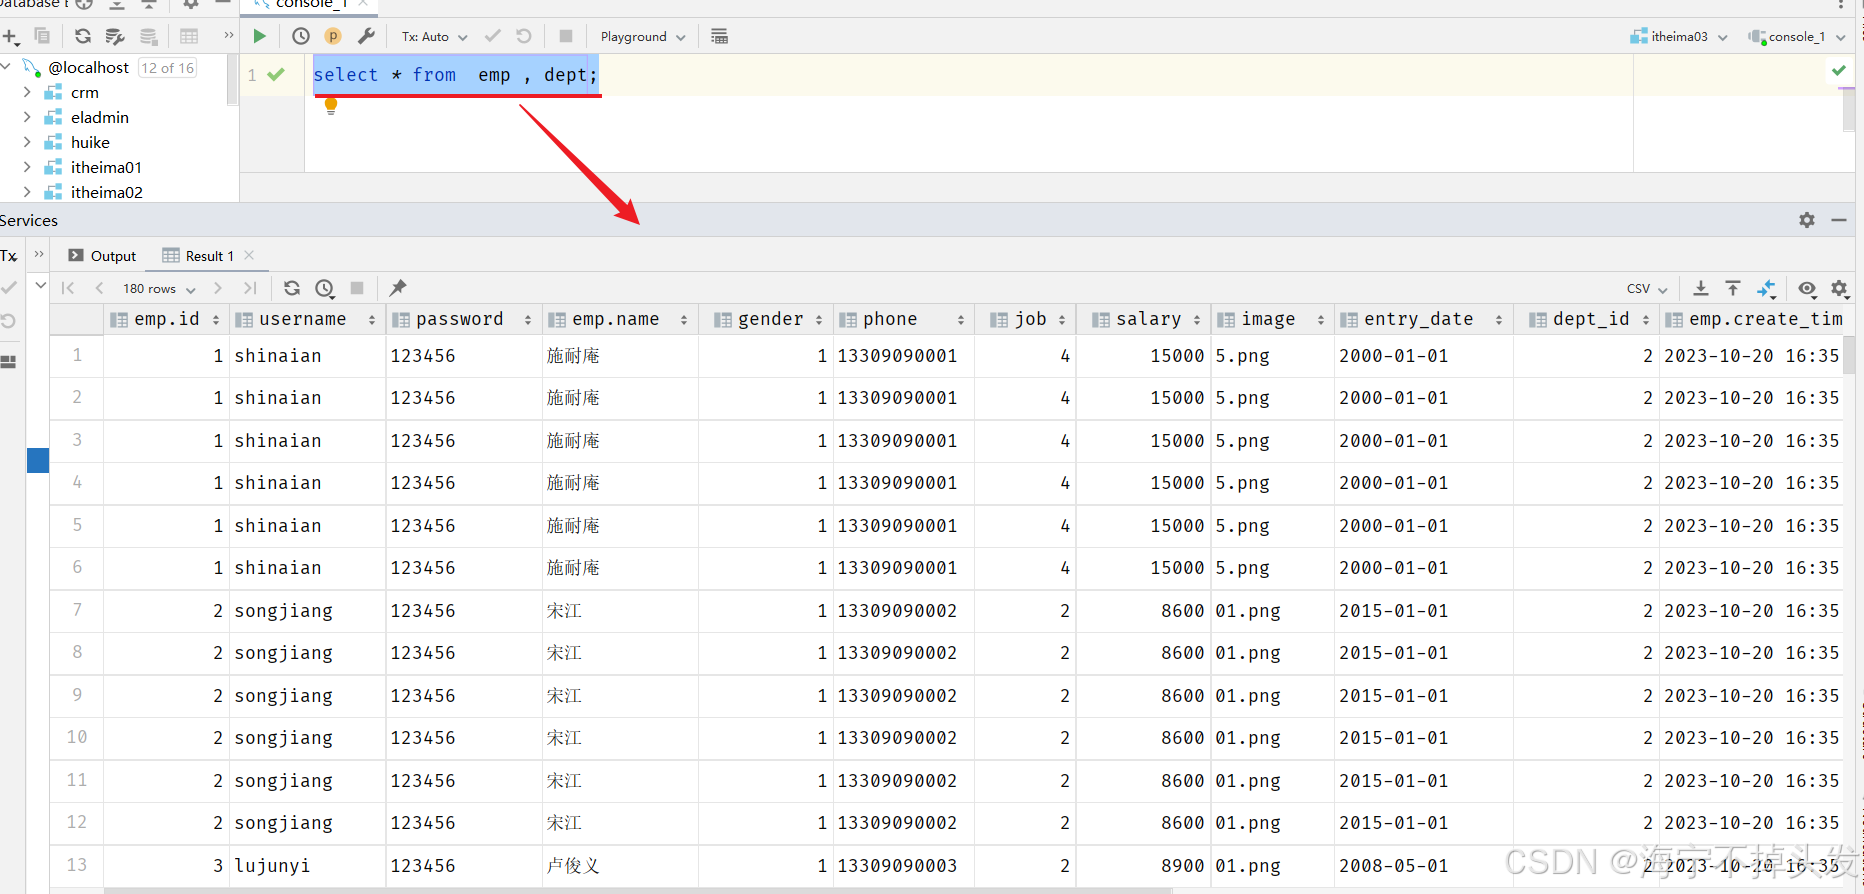Click the editor vertical scrollbar
The height and width of the screenshot is (894, 1864).
1848,110
